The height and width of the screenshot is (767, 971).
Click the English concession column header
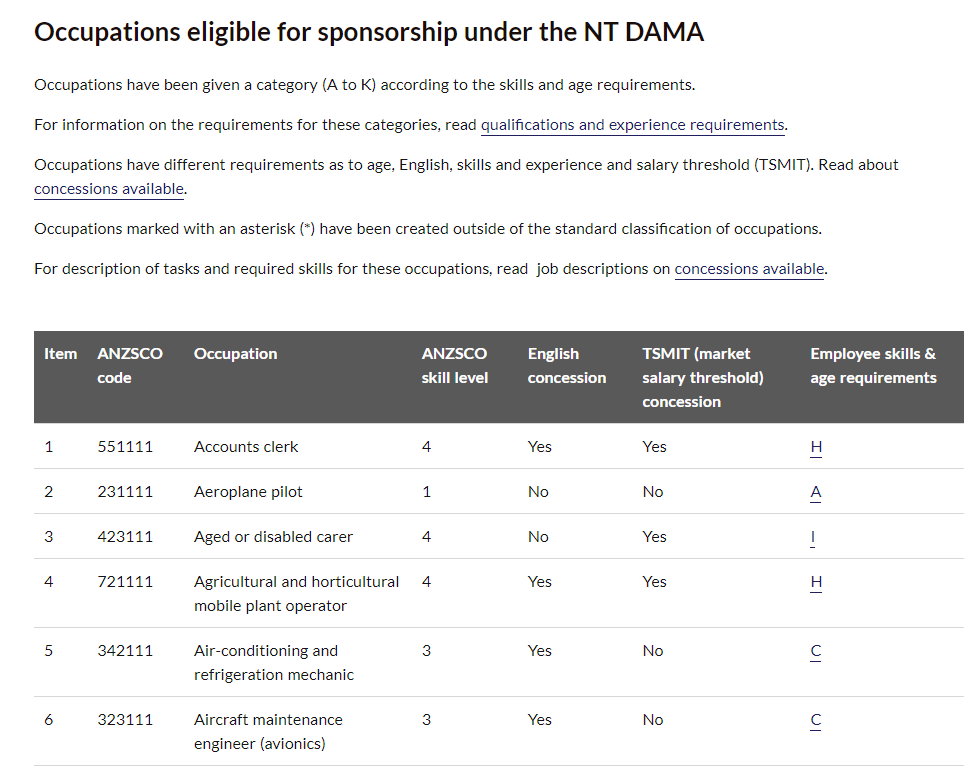(x=566, y=366)
